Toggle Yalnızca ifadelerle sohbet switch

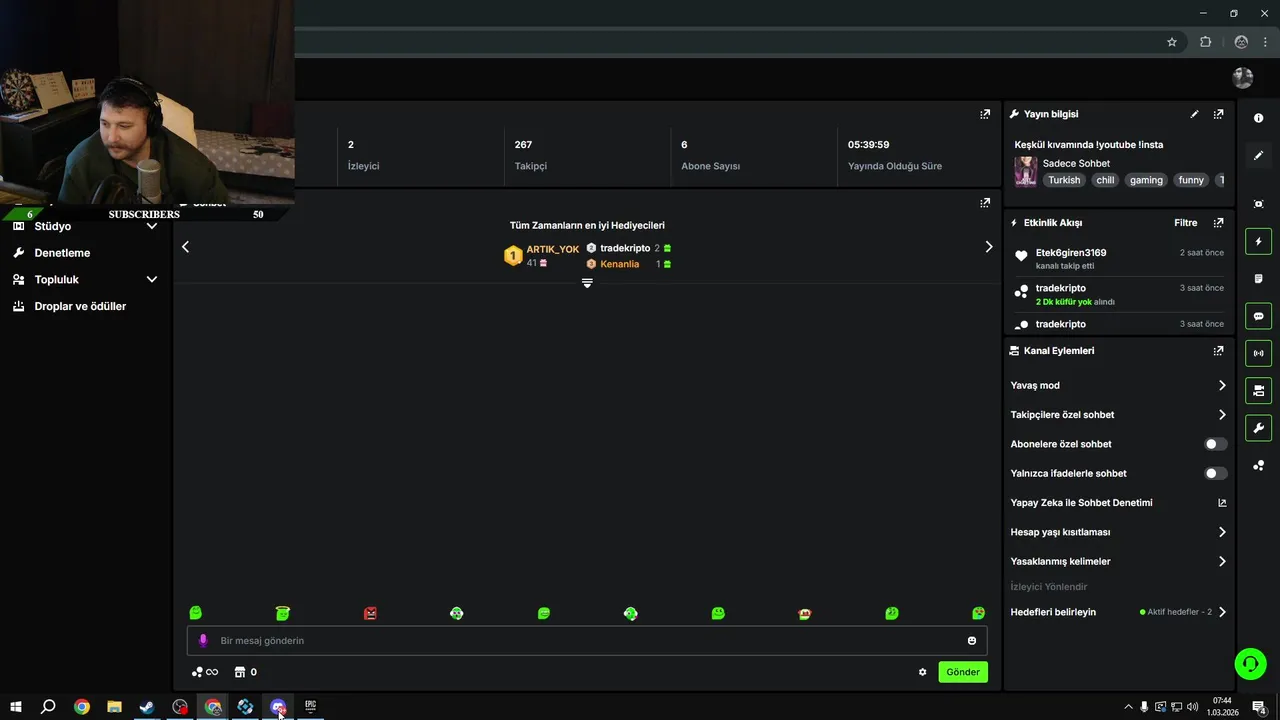[1216, 473]
